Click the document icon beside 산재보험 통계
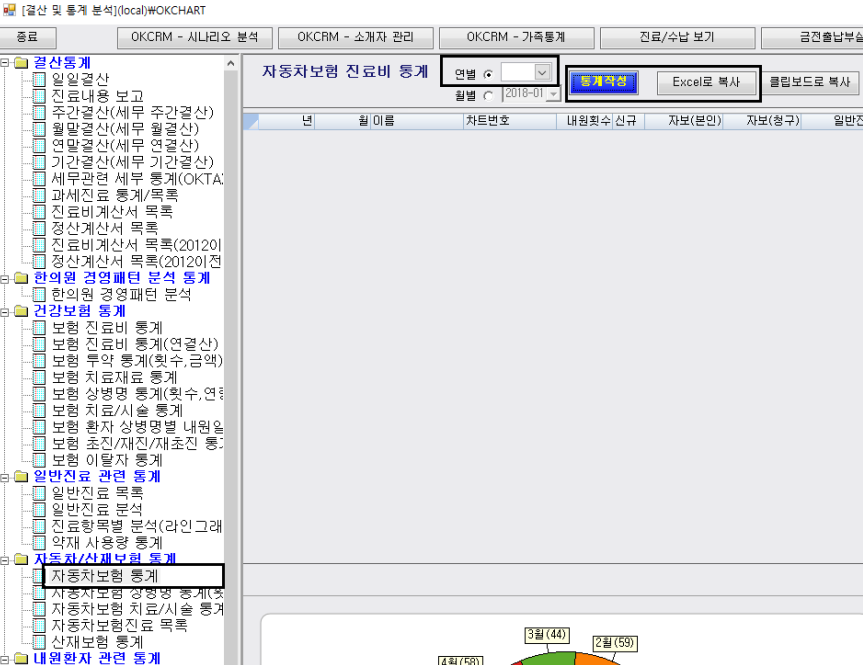This screenshot has height=665, width=863. pos(39,642)
